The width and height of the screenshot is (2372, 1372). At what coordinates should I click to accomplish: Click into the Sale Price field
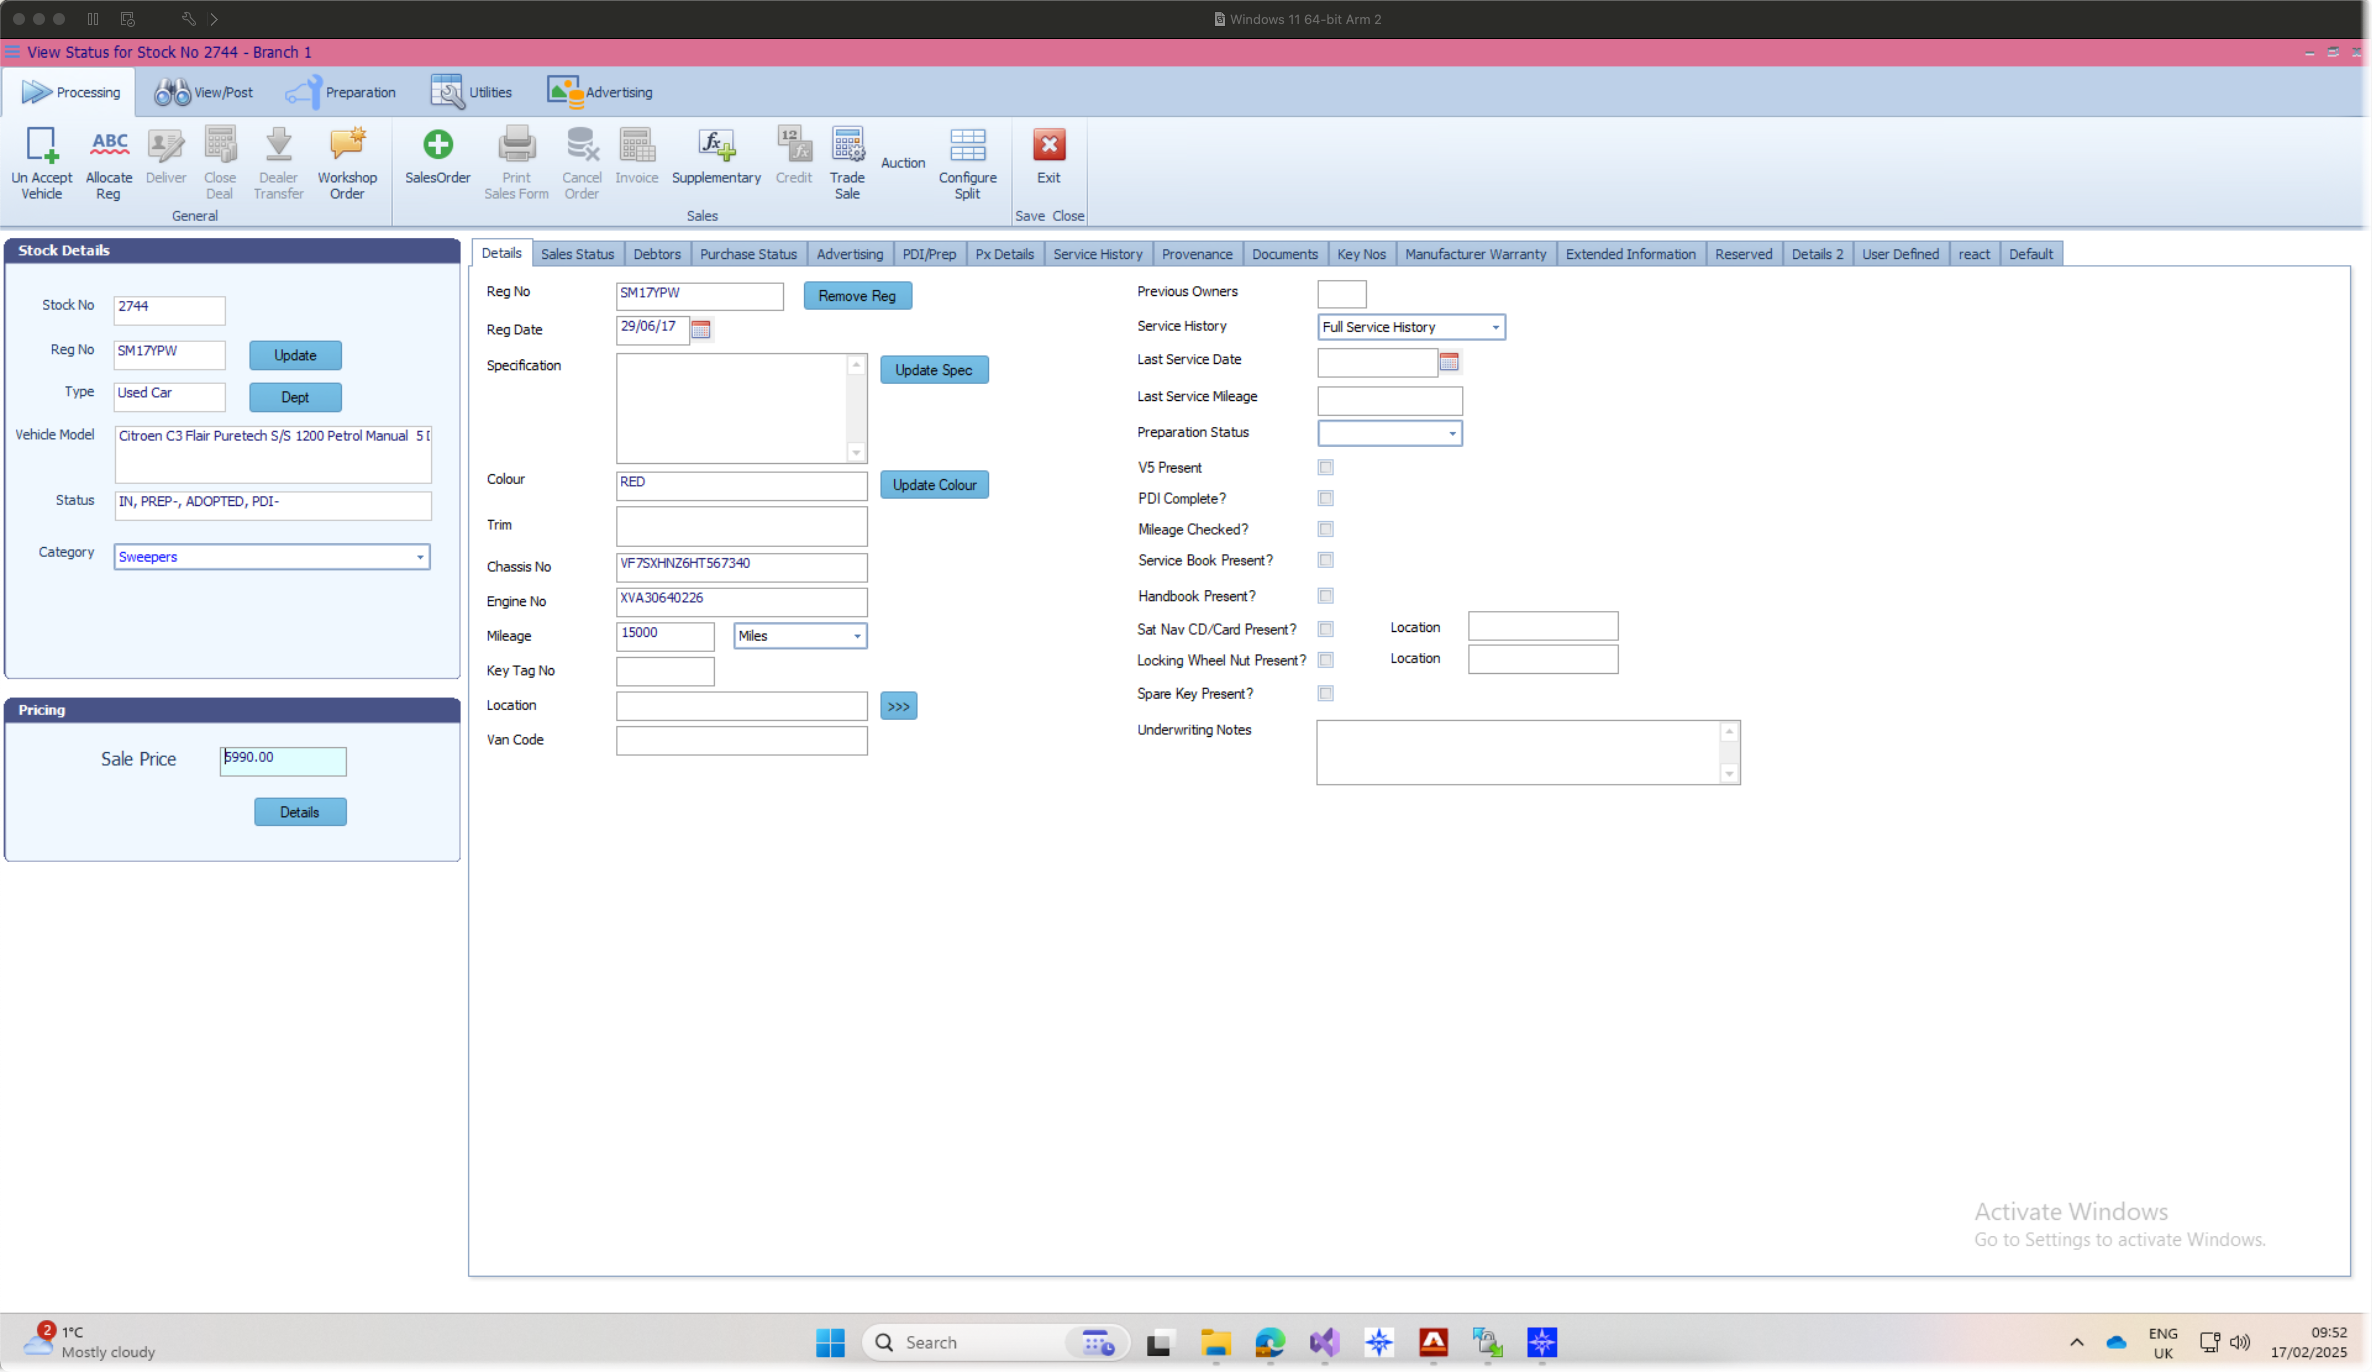(x=283, y=759)
